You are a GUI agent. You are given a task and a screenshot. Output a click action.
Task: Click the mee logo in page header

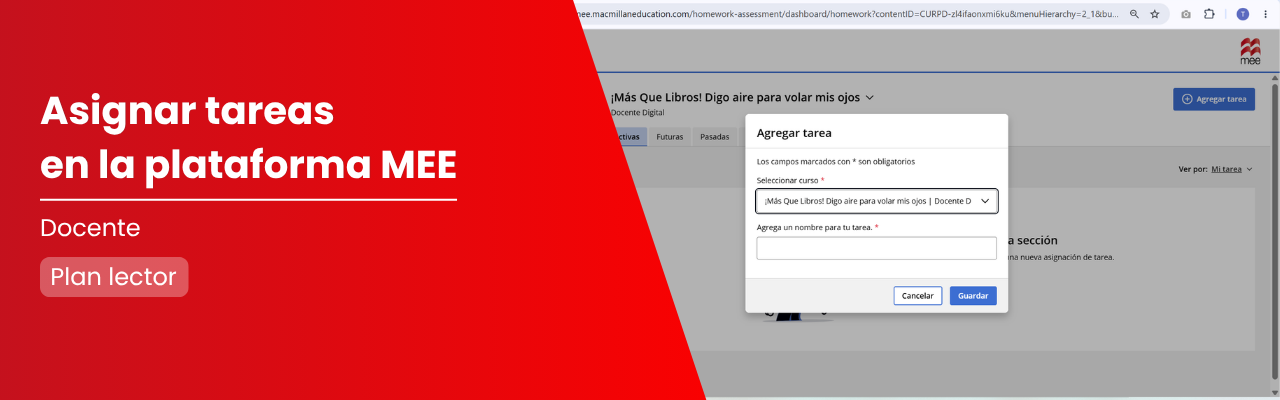pyautogui.click(x=1250, y=51)
